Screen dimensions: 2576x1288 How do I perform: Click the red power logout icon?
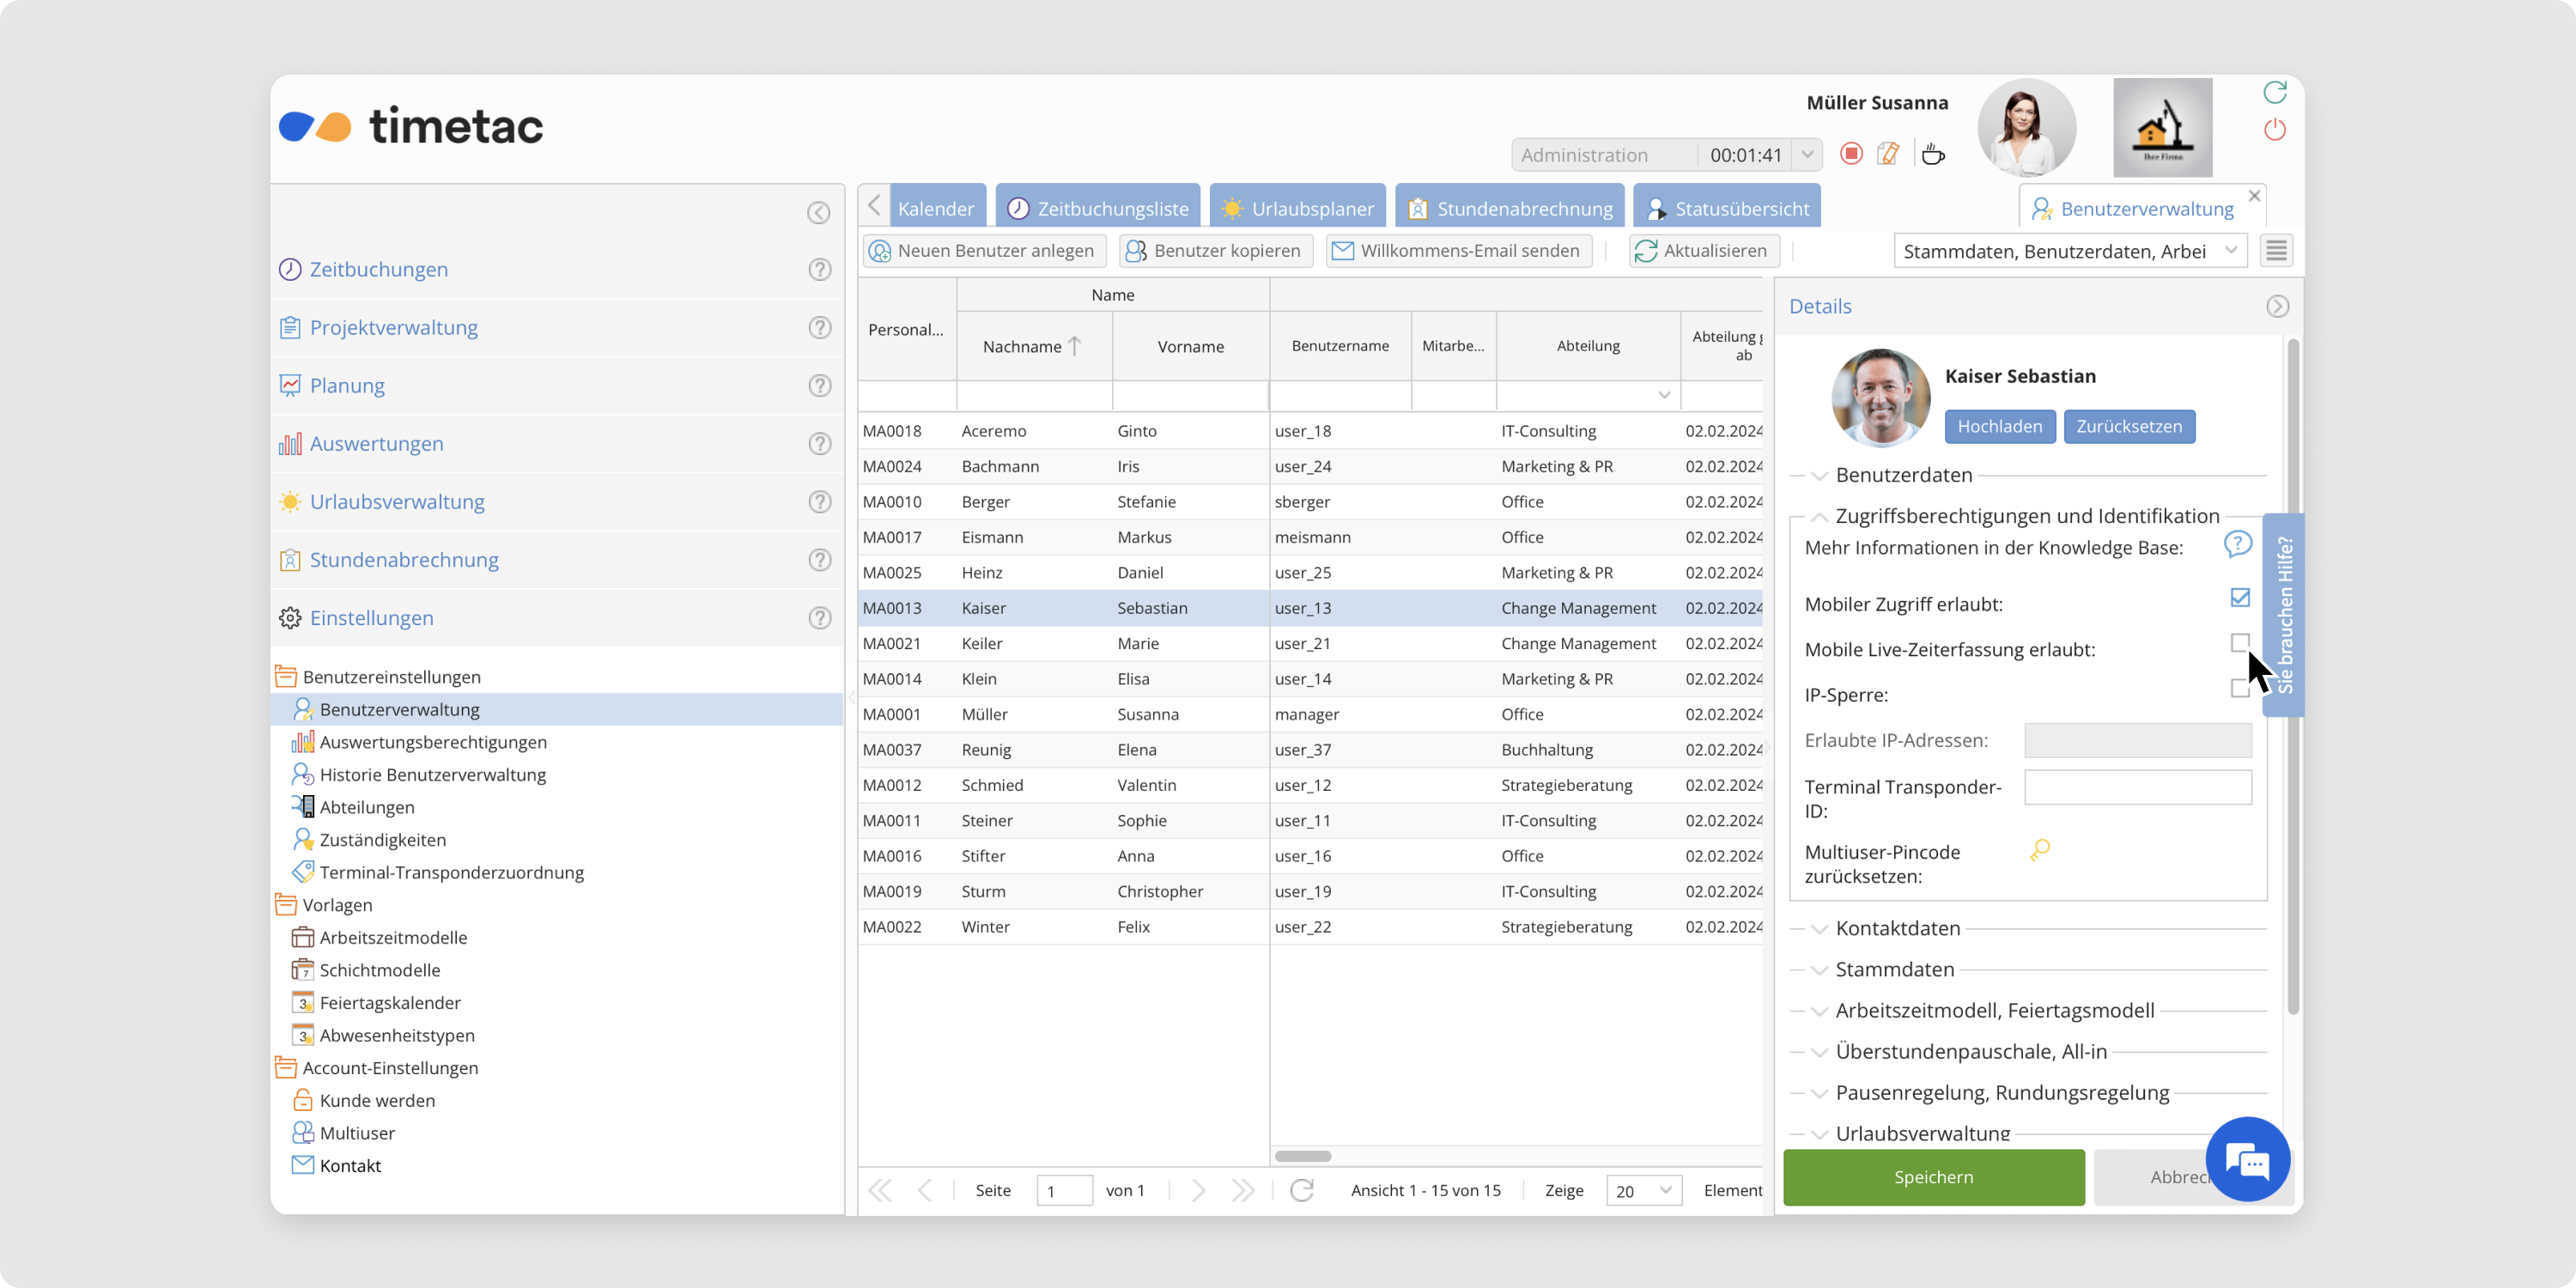pyautogui.click(x=2275, y=130)
